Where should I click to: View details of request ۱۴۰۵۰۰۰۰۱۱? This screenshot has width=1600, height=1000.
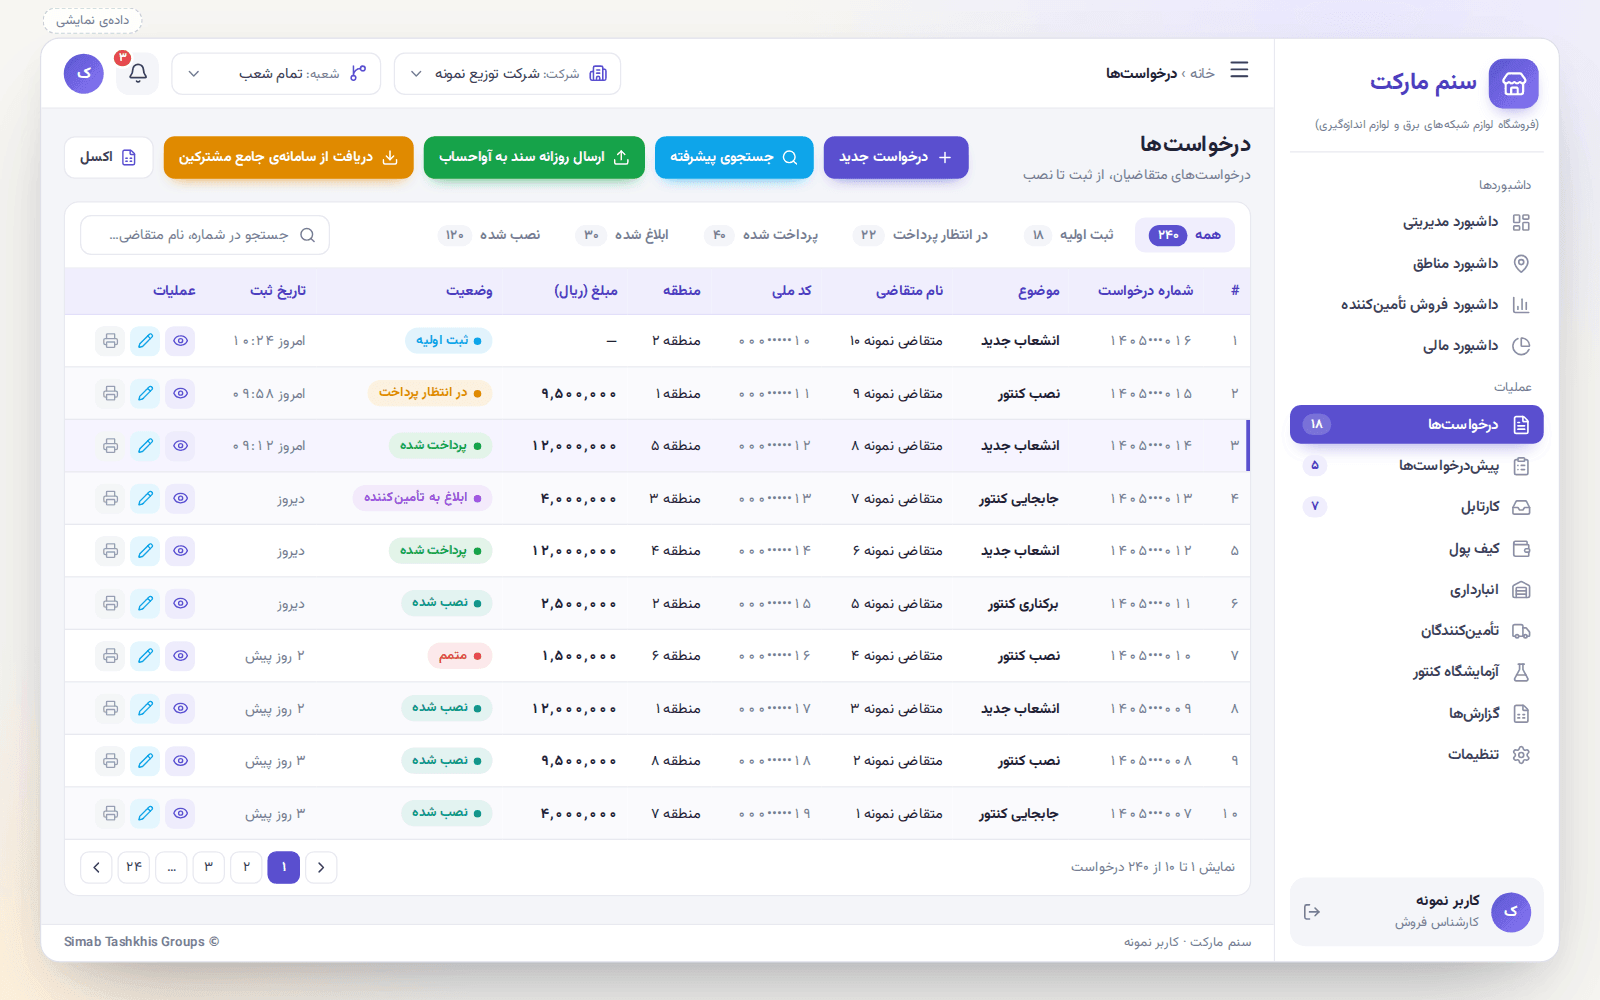coord(180,603)
